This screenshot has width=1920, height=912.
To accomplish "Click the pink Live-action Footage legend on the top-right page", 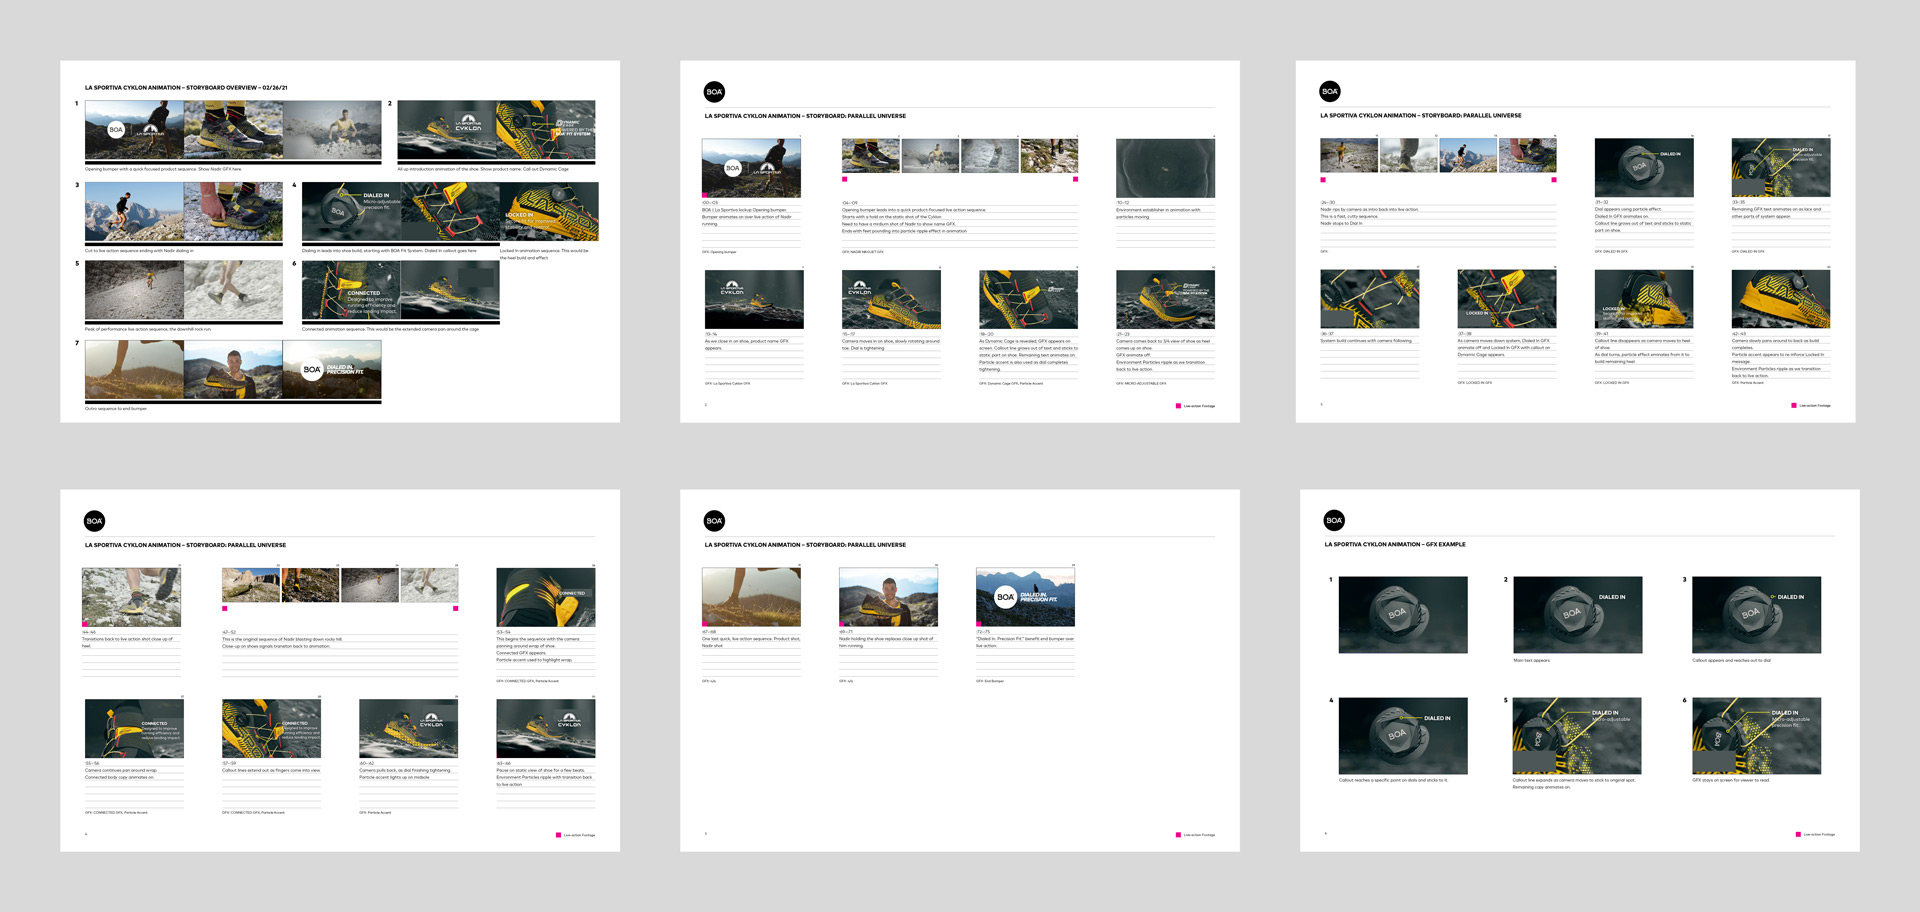I will coord(1811,405).
